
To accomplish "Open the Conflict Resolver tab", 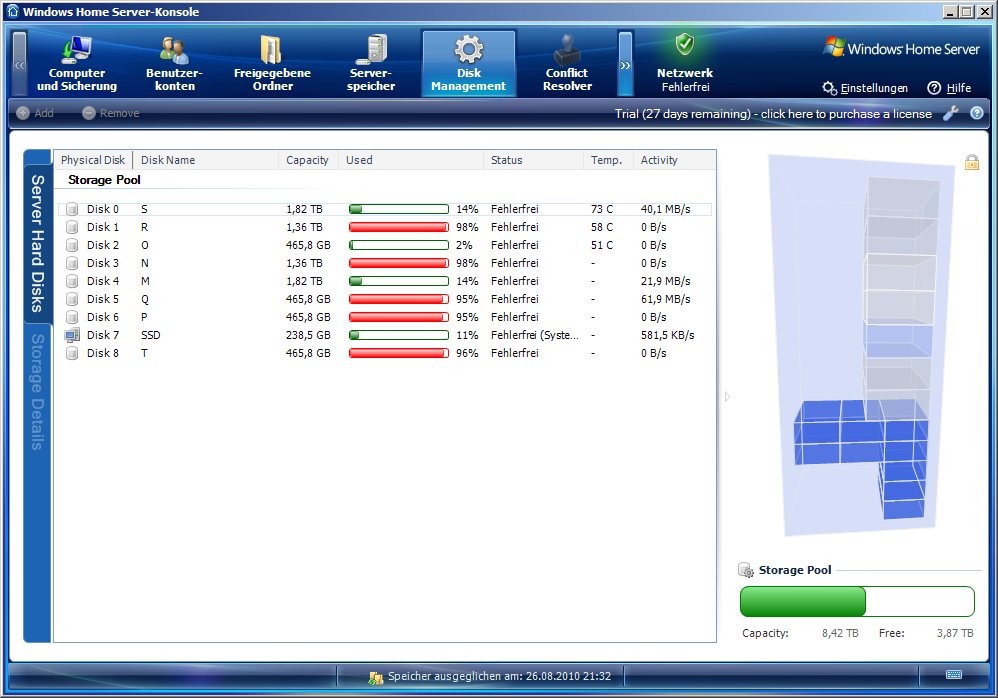I will tap(567, 64).
